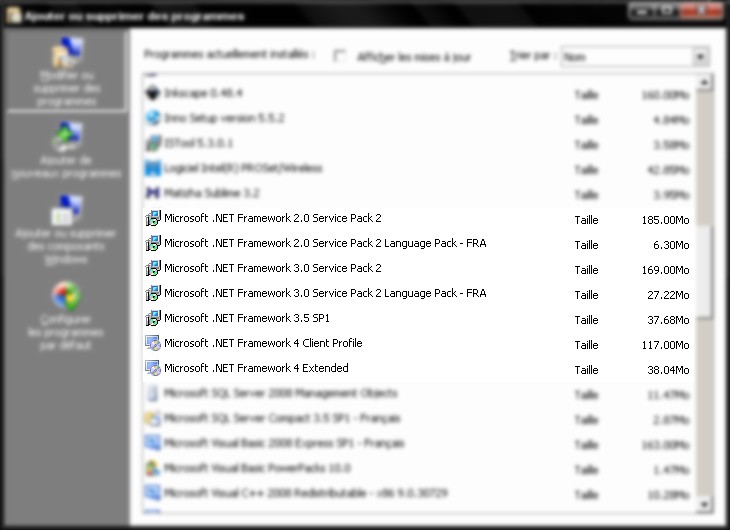Click the Inkscape 0.48.4 program icon

[153, 93]
